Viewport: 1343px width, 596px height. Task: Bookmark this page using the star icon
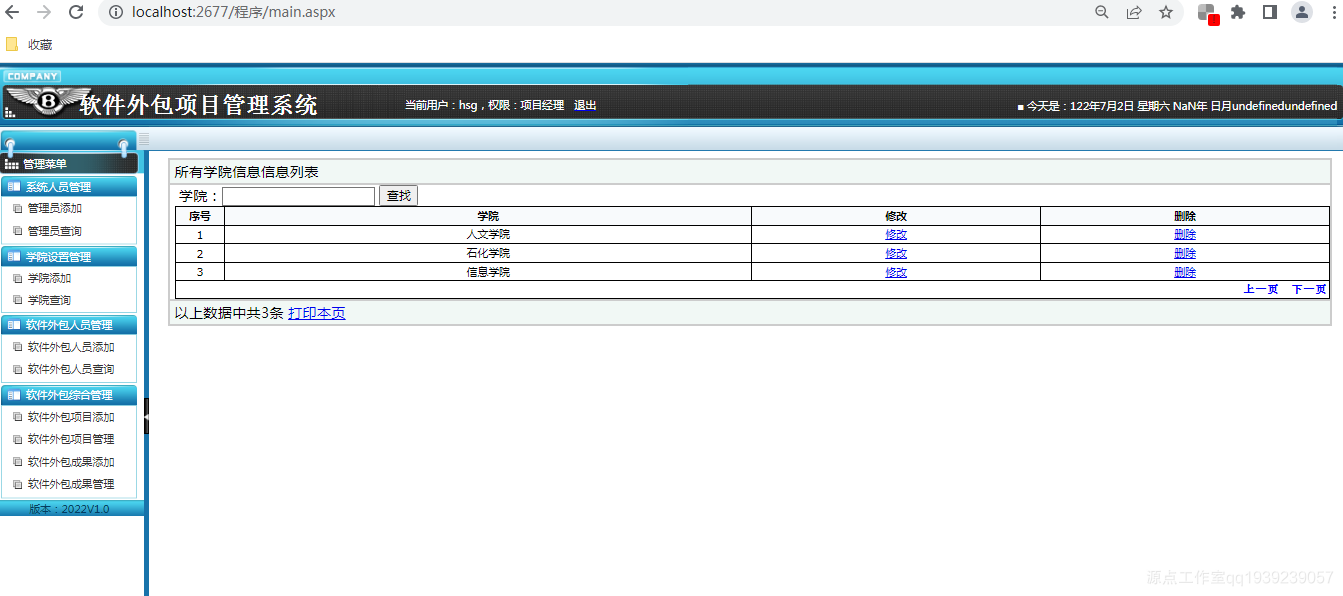(1167, 12)
